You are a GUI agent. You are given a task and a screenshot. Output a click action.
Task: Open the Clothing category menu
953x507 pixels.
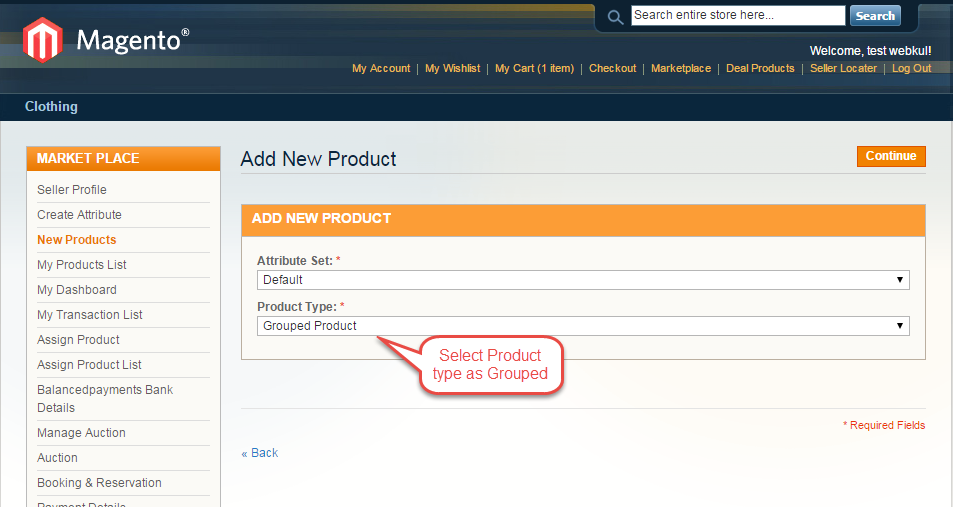pos(51,106)
